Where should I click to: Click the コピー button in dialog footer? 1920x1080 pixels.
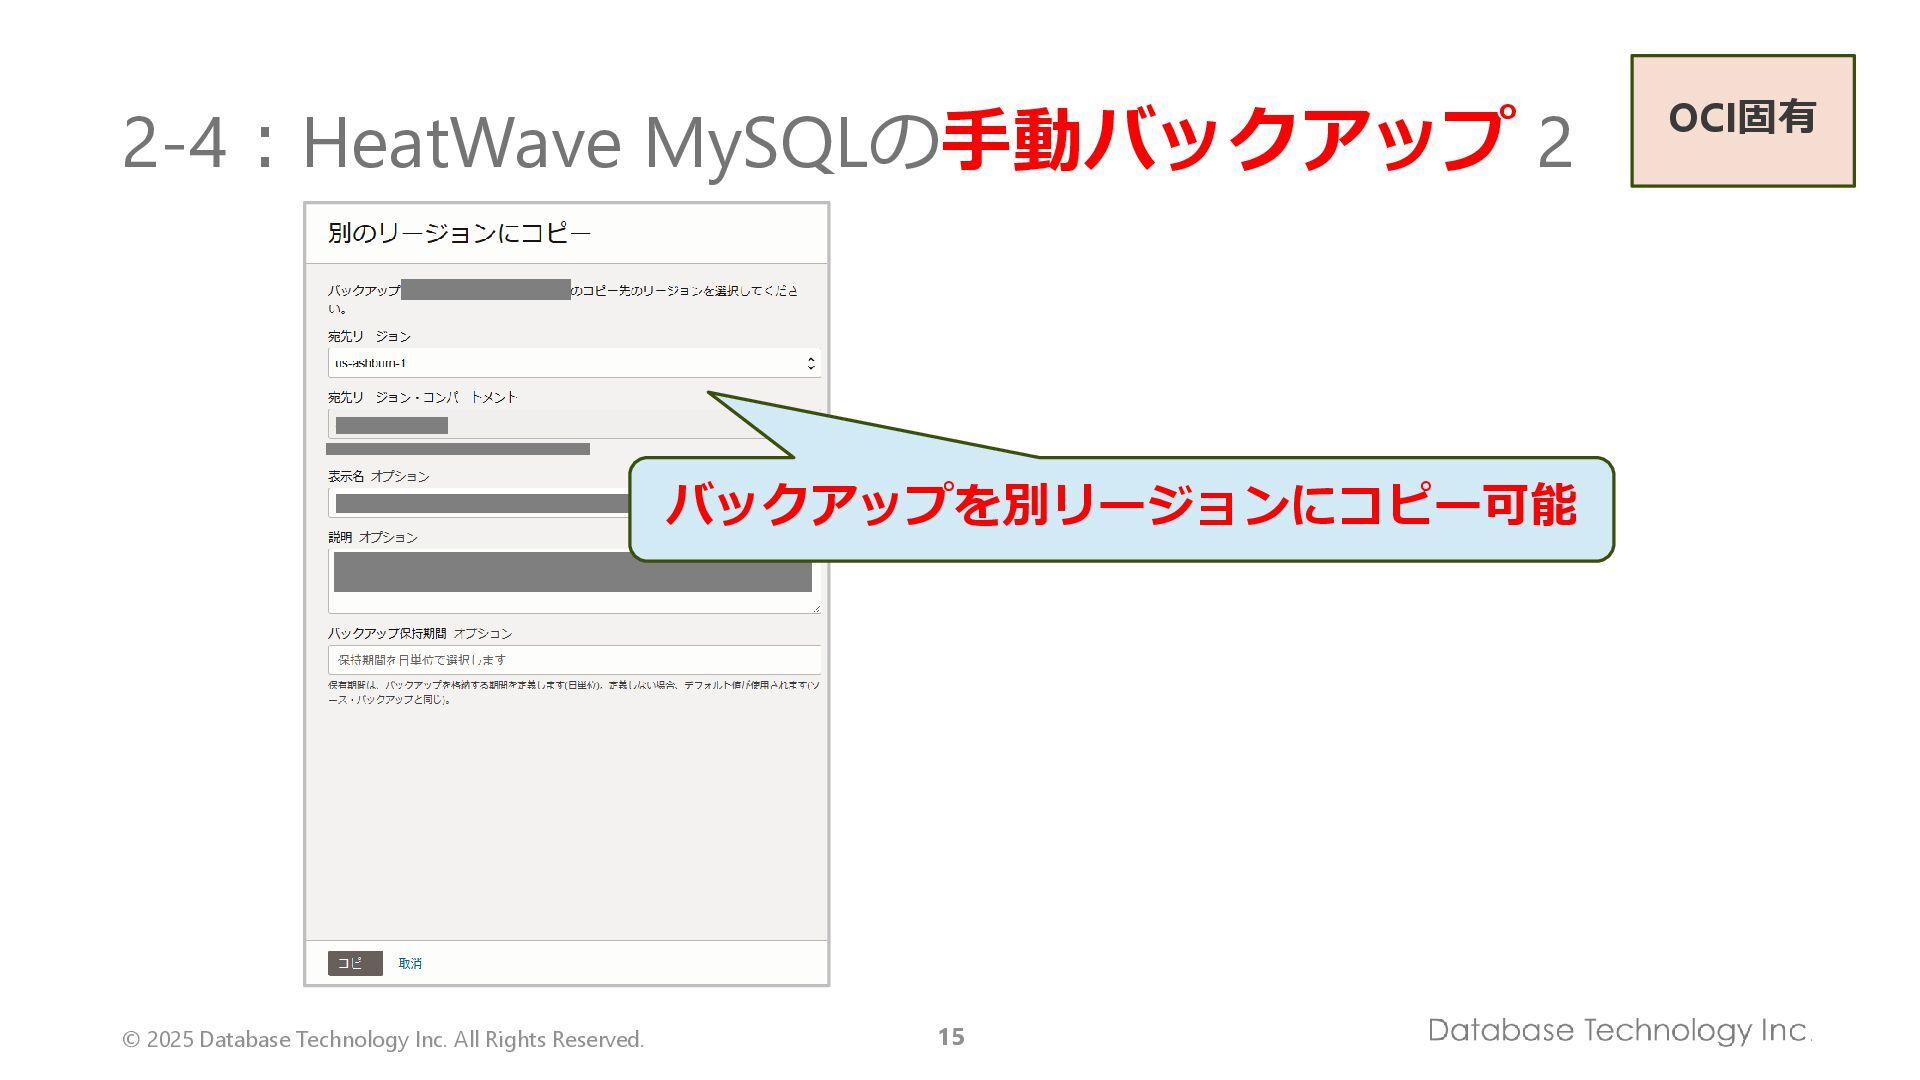tap(355, 963)
